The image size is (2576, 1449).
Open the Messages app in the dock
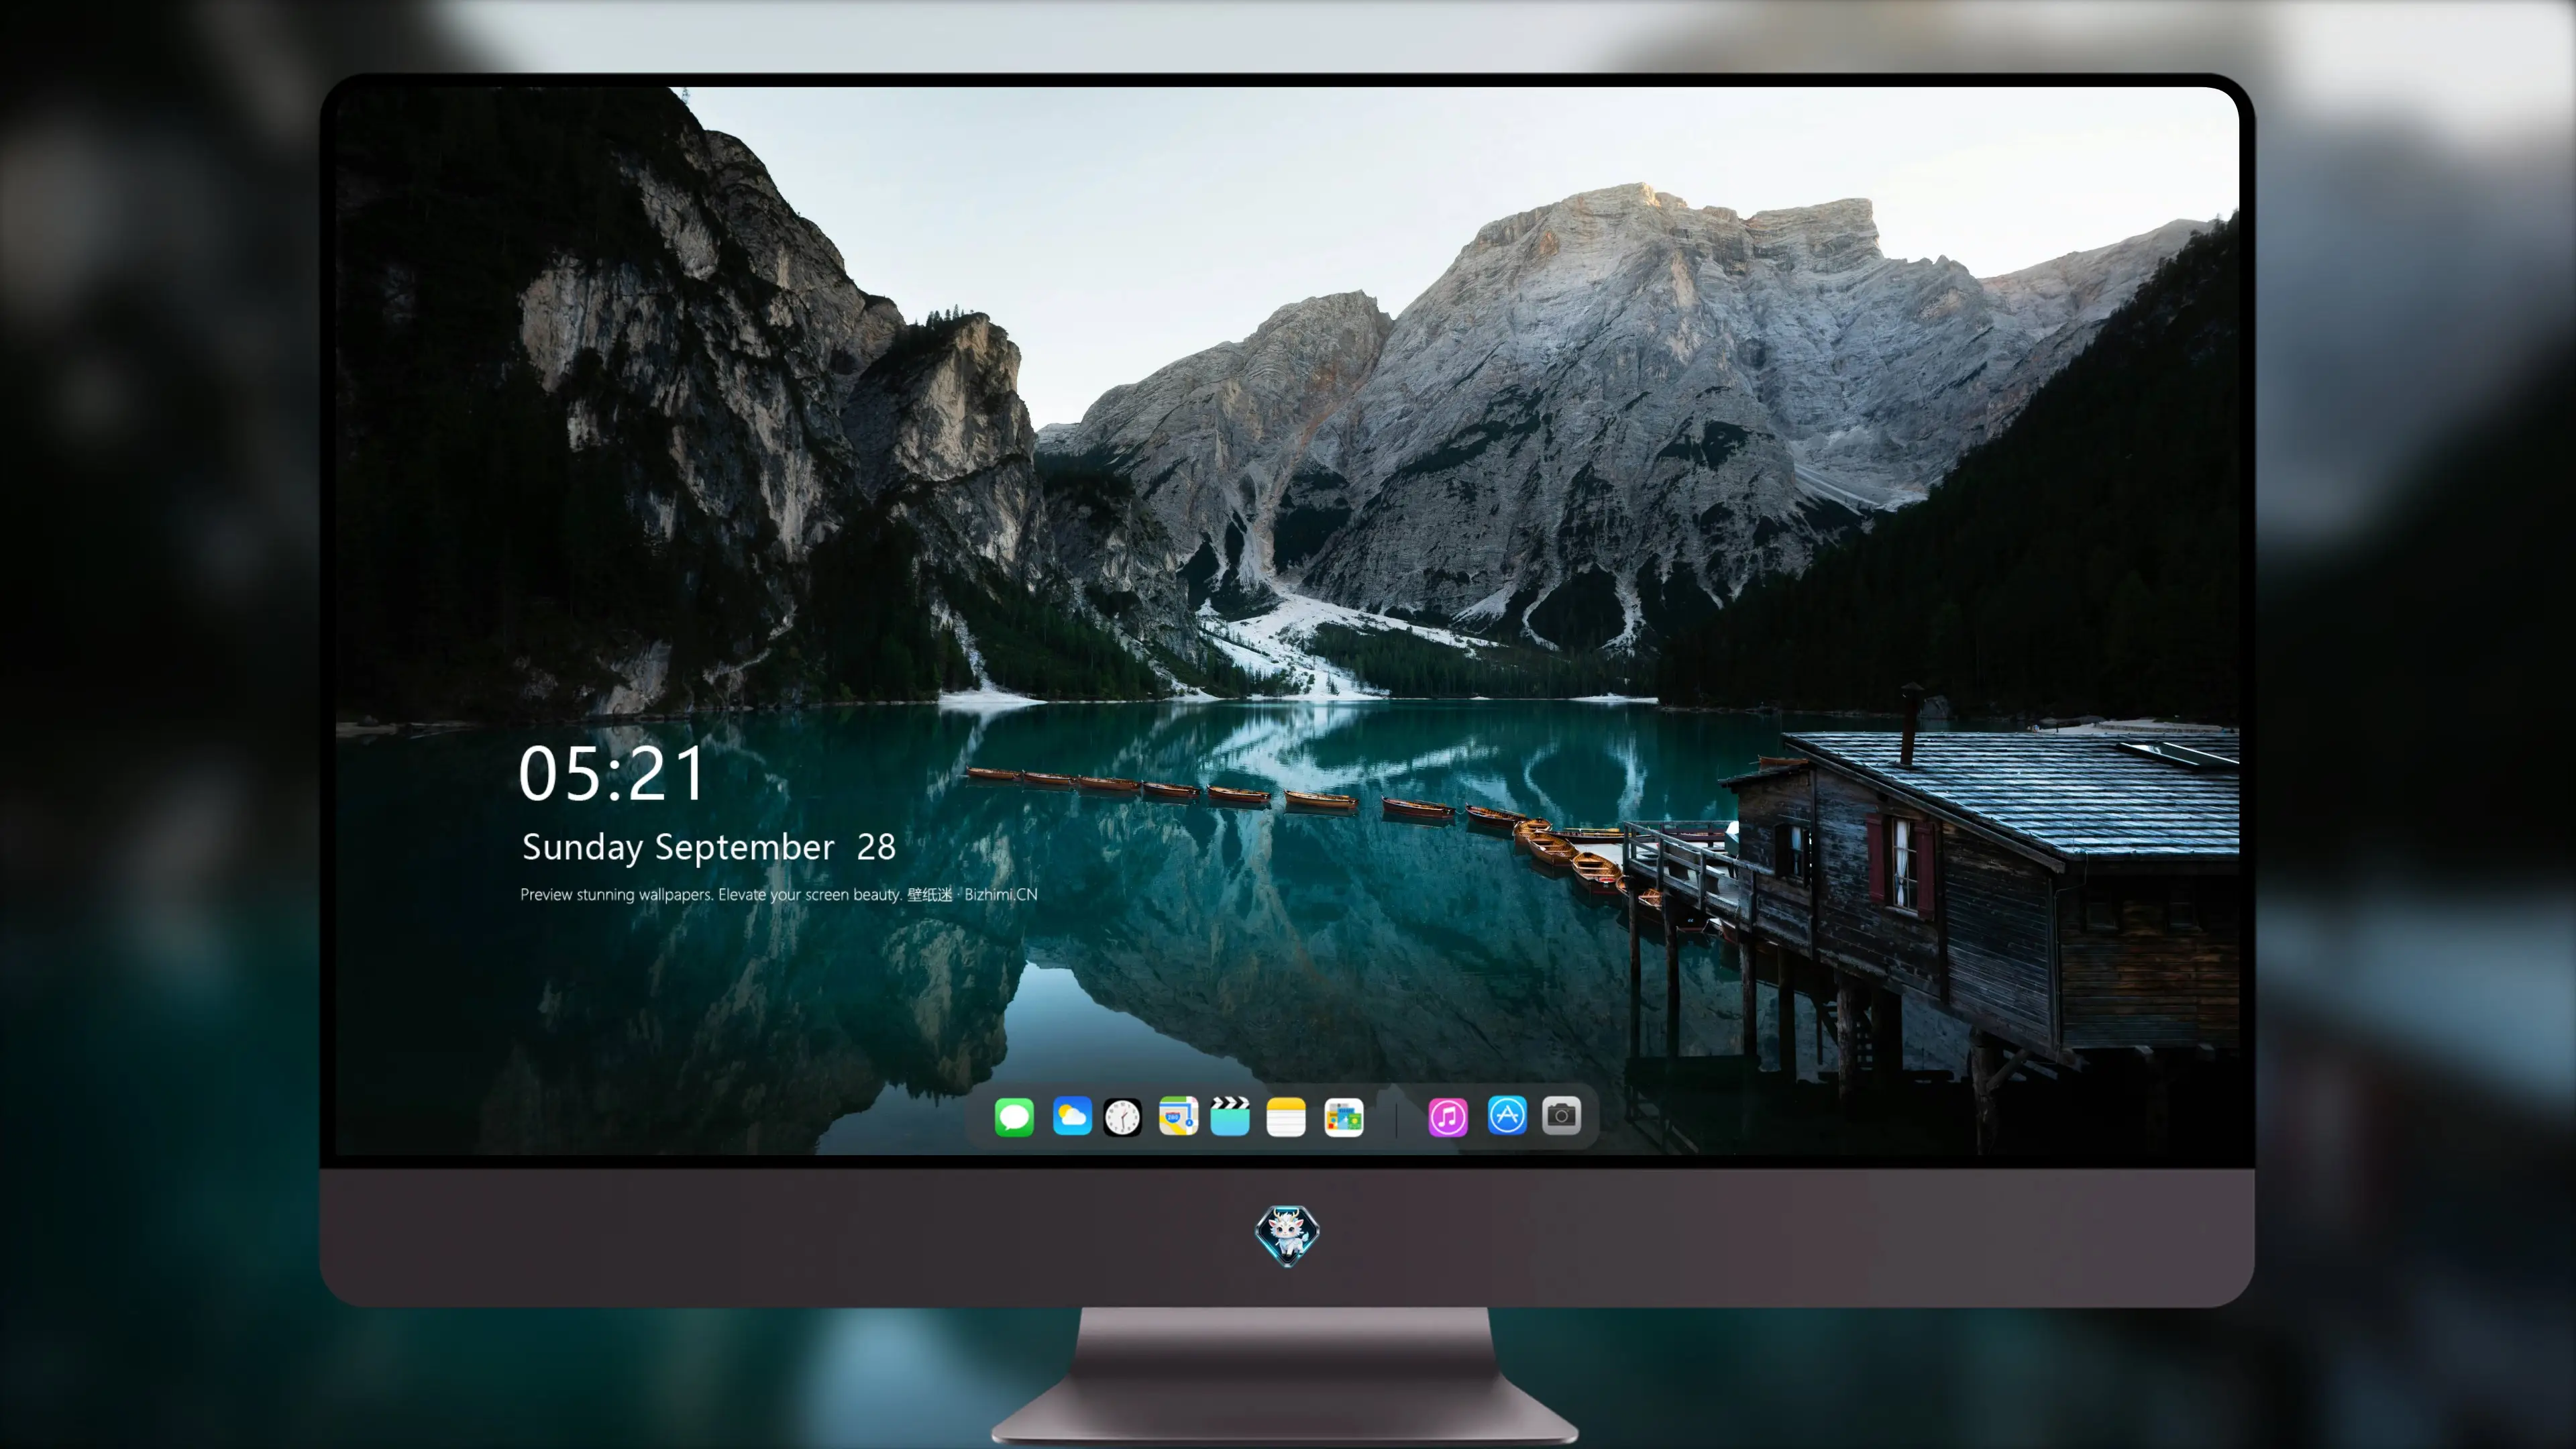[x=1014, y=1116]
